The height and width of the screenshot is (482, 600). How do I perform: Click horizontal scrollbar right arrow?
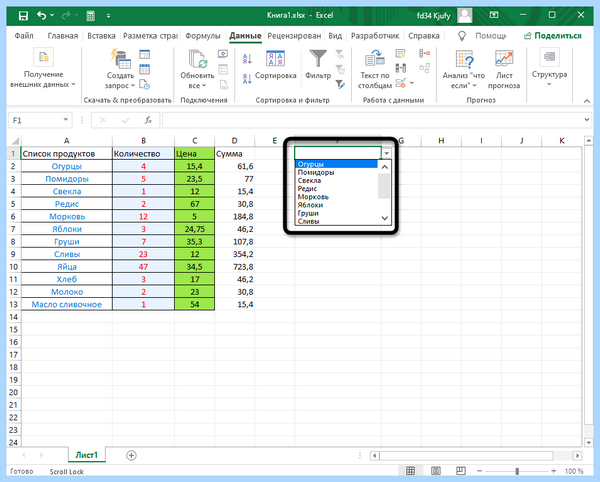[x=577, y=456]
